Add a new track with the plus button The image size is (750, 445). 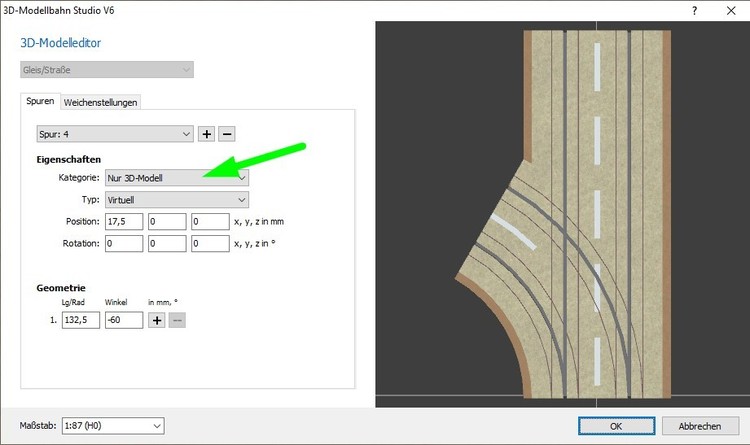[207, 134]
